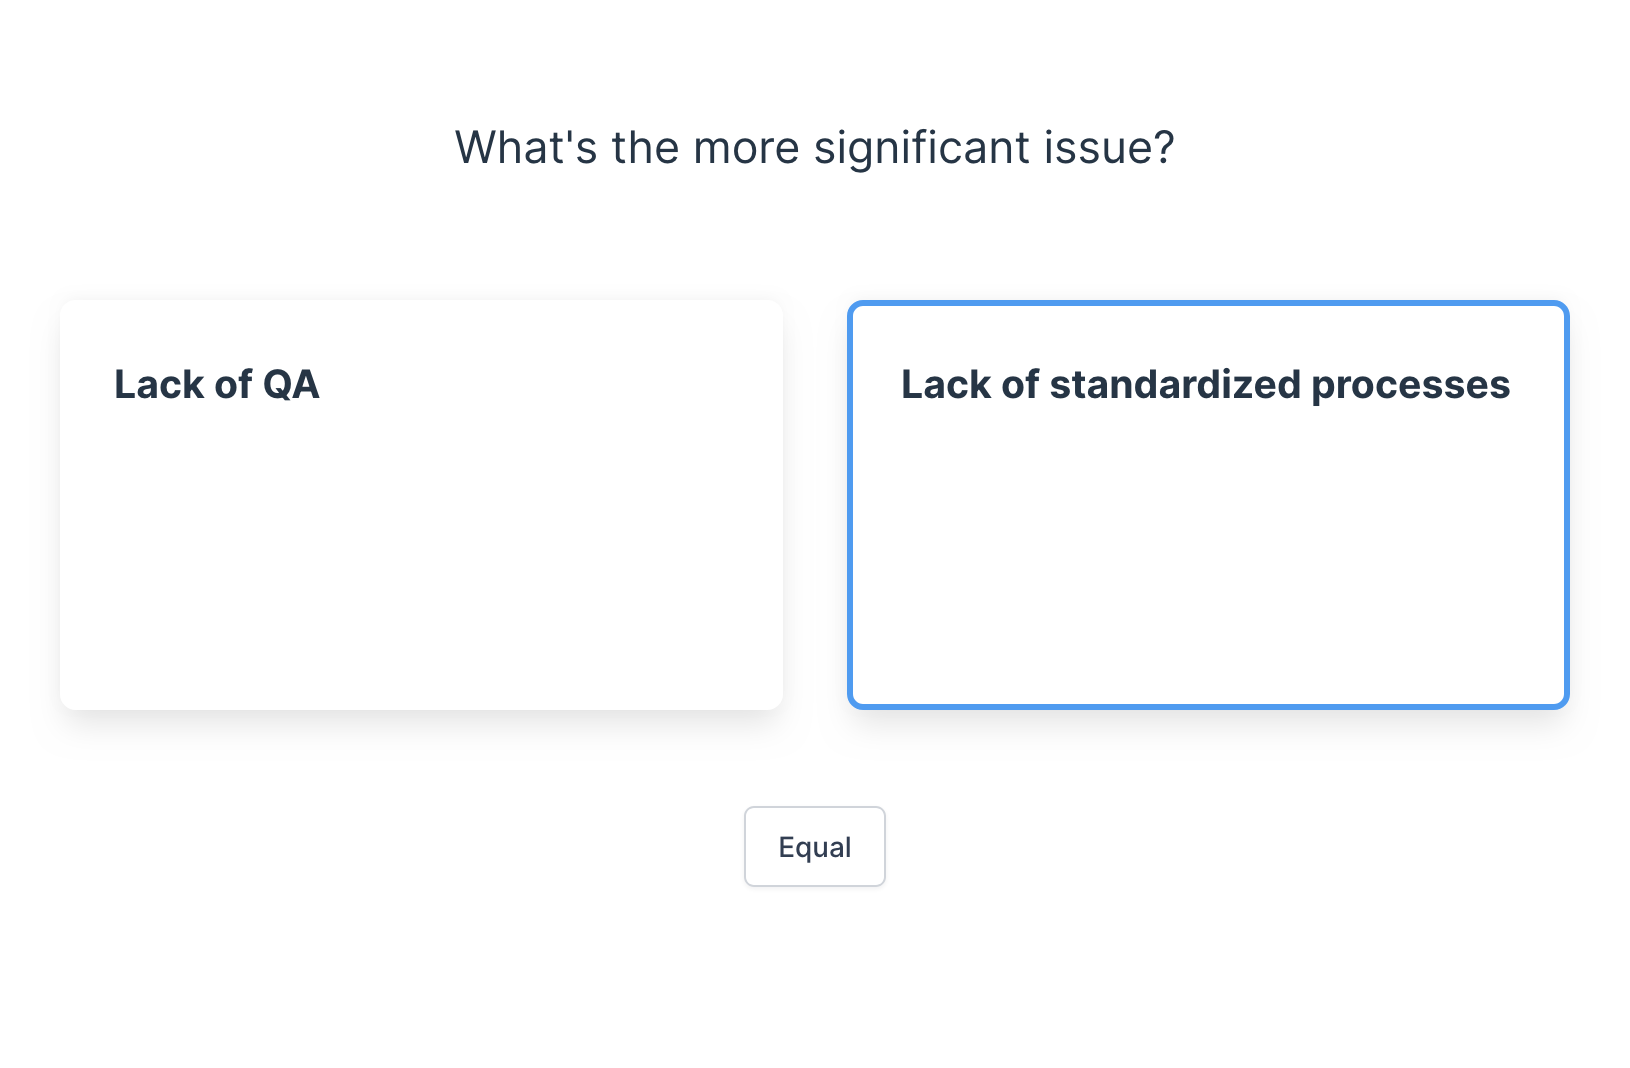
Task: Click the word "Lack" in the left card
Action: coord(158,385)
